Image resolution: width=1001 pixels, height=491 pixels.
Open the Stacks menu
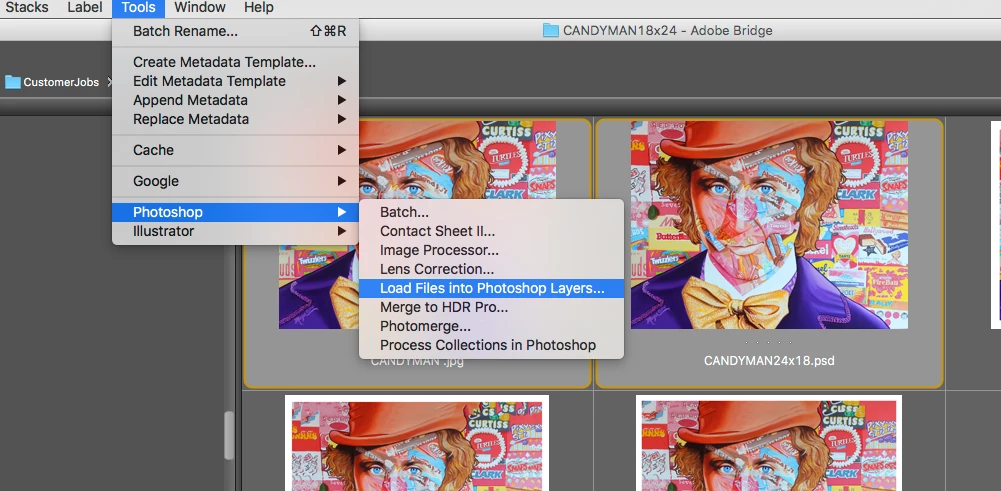point(27,8)
